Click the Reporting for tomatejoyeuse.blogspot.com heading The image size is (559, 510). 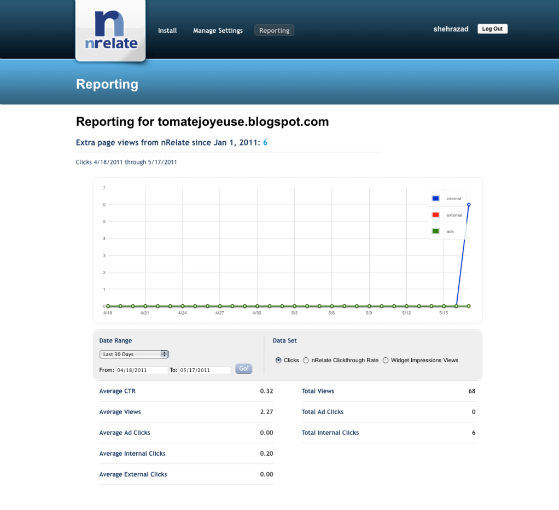202,122
